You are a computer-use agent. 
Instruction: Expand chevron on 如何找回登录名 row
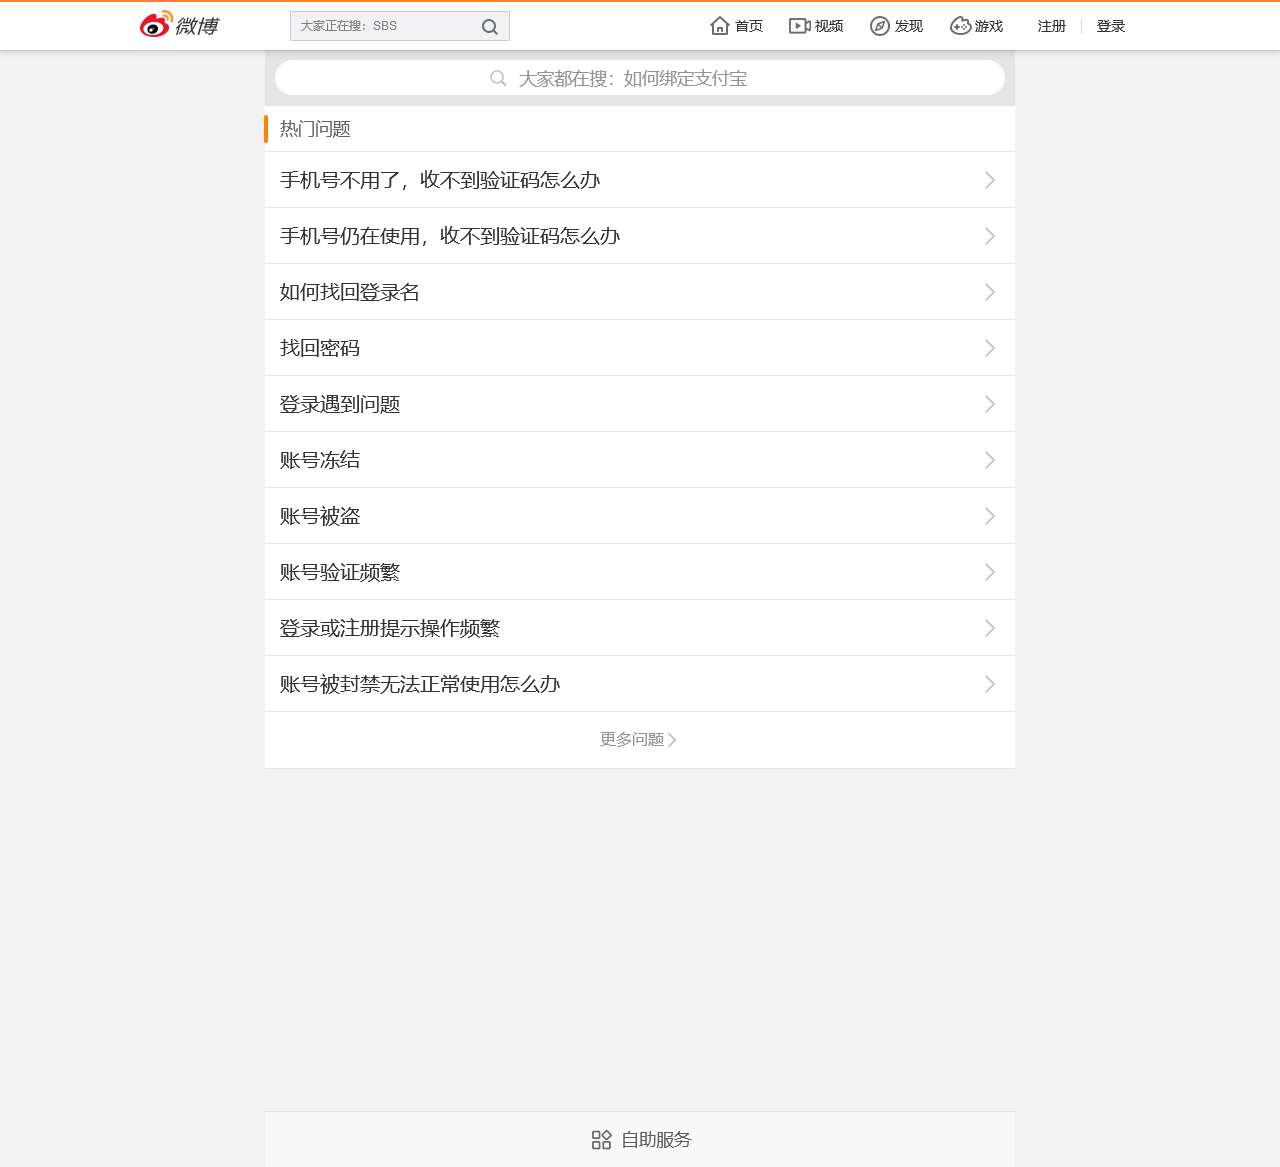pos(990,292)
